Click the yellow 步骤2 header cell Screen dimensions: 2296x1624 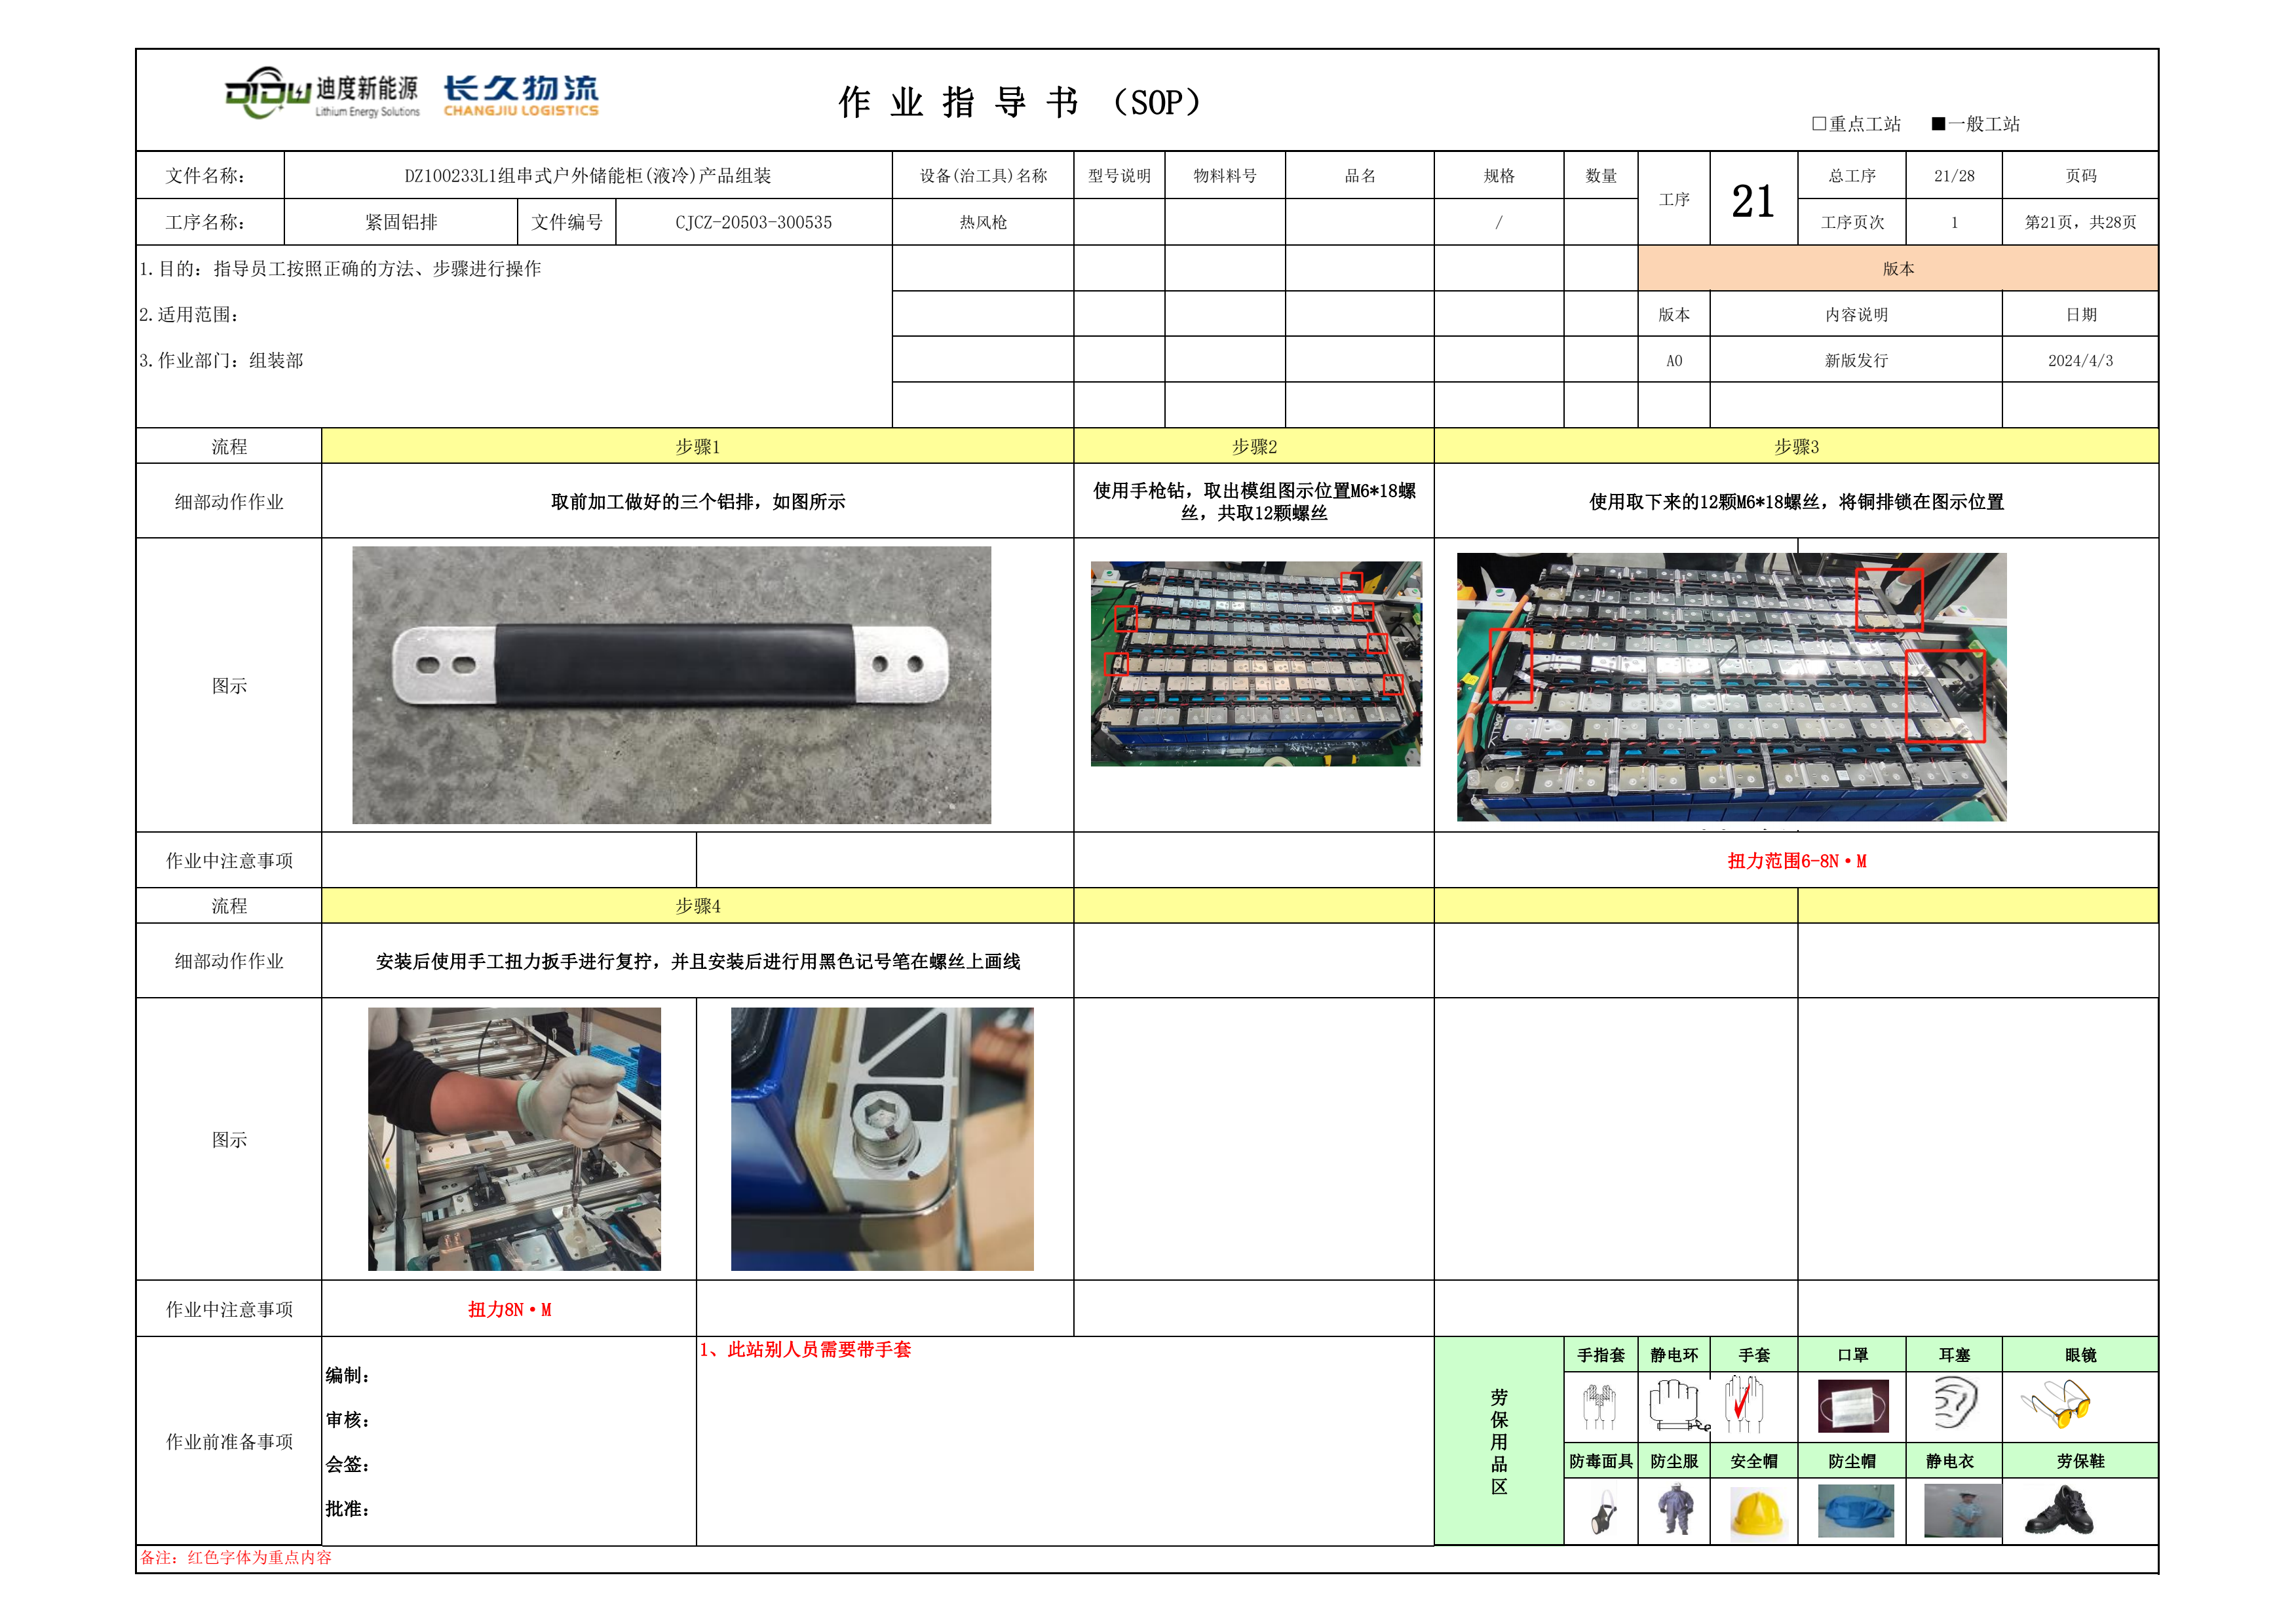tap(1253, 447)
